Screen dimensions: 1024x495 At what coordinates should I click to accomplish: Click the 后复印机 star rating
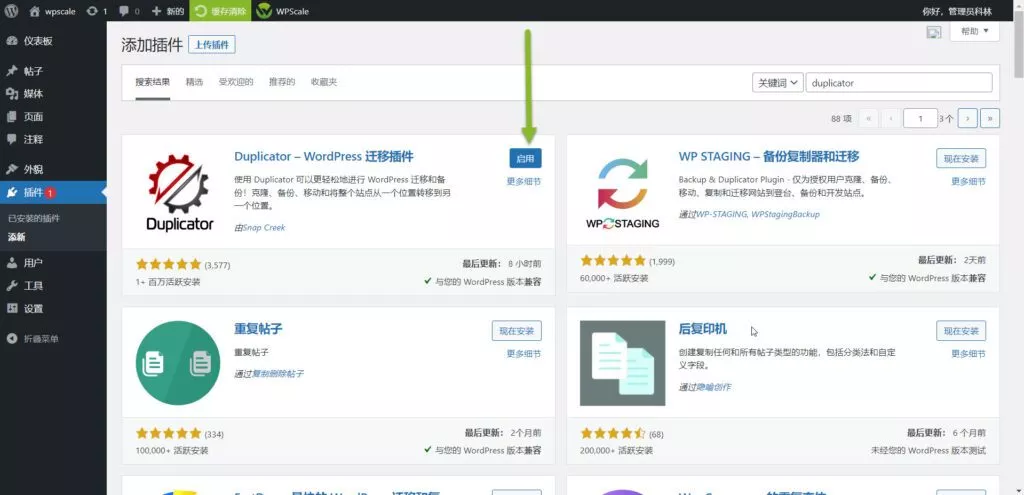tap(613, 434)
